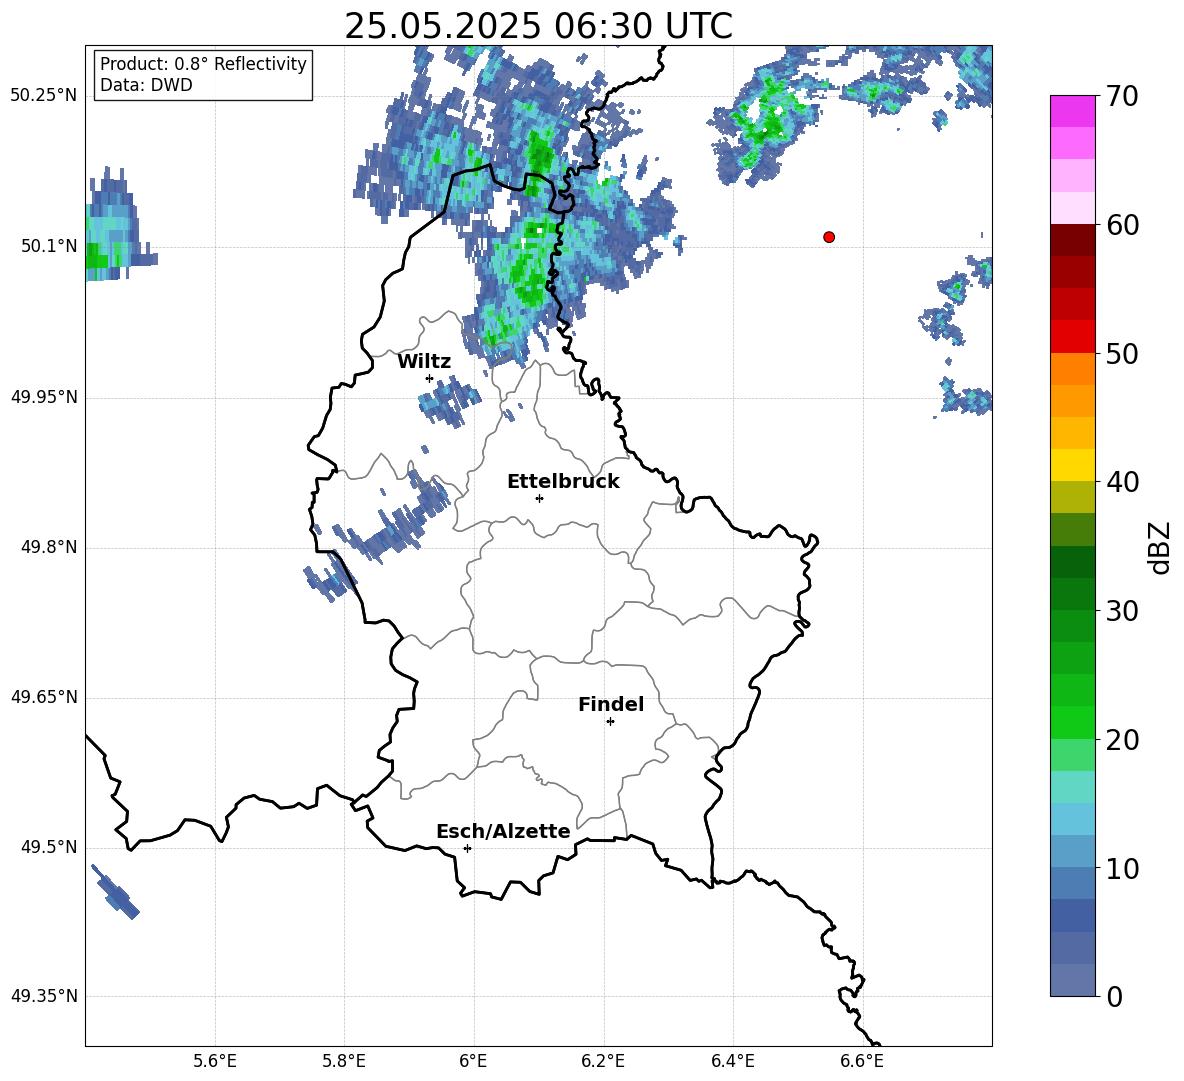Image resolution: width=1184 pixels, height=1081 pixels.
Task: Click the 40 colorbar tick label
Action: 1122,482
